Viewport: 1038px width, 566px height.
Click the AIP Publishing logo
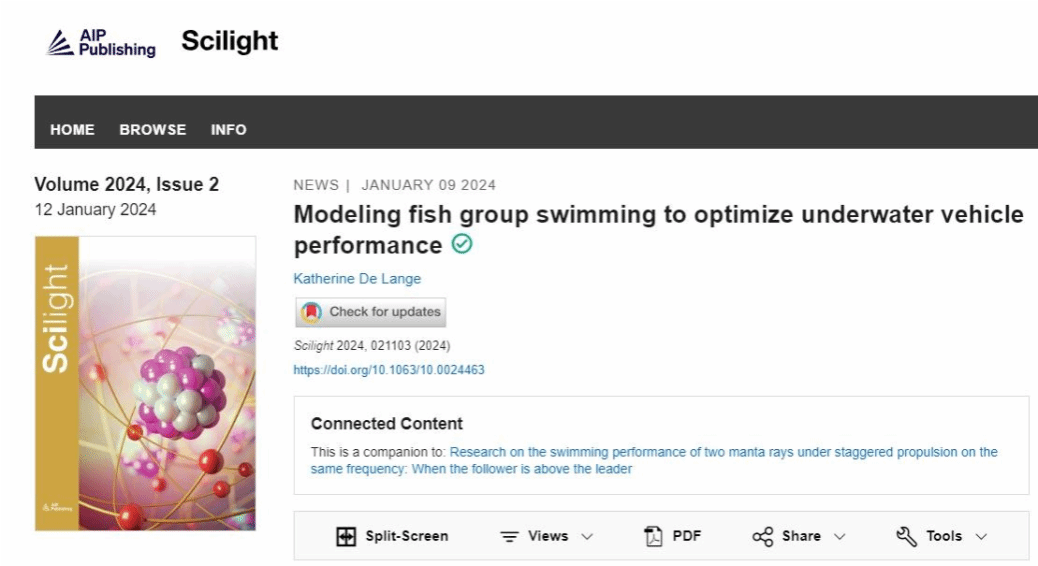102,42
